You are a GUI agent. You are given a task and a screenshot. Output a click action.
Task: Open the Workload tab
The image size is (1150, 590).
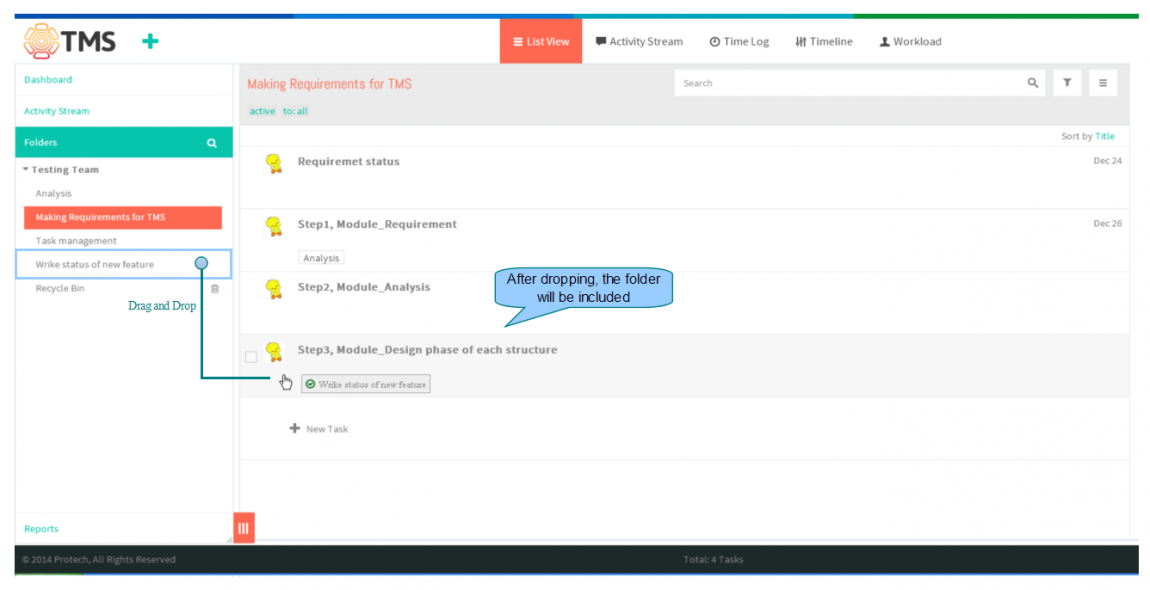[x=910, y=41]
